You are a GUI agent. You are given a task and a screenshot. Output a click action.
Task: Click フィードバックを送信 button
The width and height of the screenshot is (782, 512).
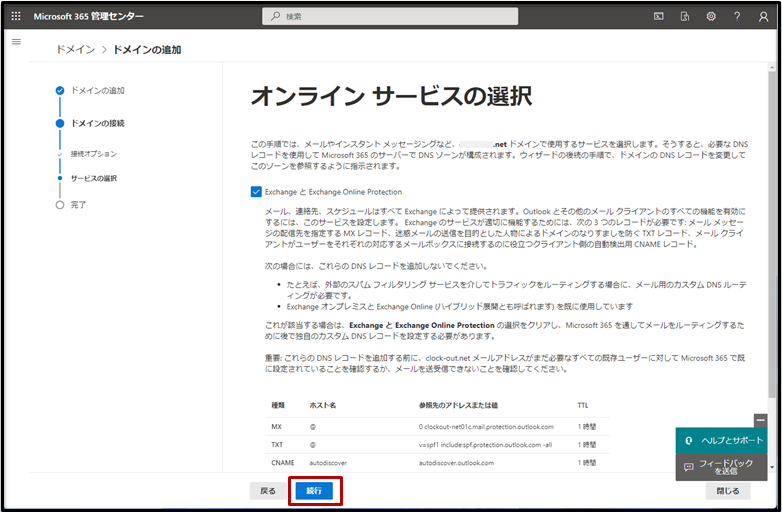point(721,467)
